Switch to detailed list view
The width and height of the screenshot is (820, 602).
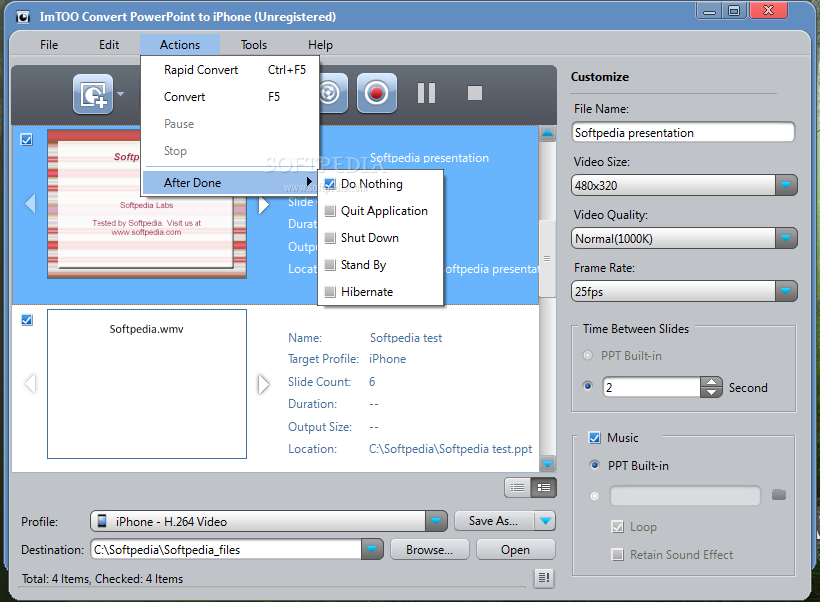pos(544,487)
